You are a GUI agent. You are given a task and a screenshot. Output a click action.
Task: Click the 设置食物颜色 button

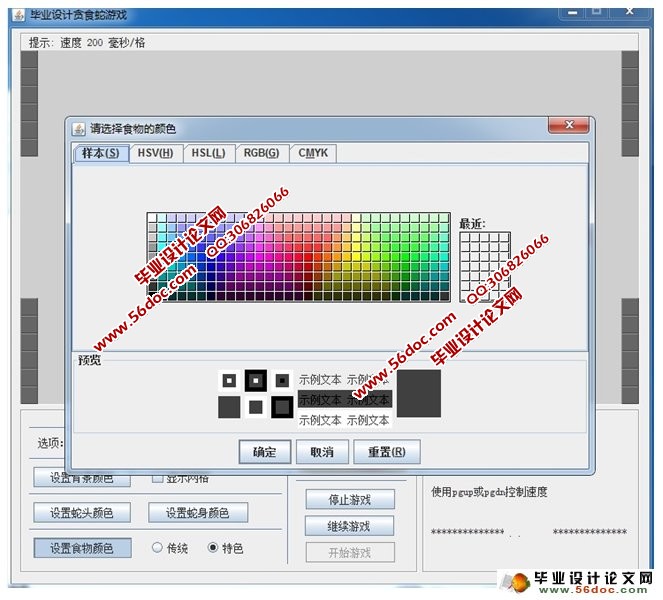point(82,548)
